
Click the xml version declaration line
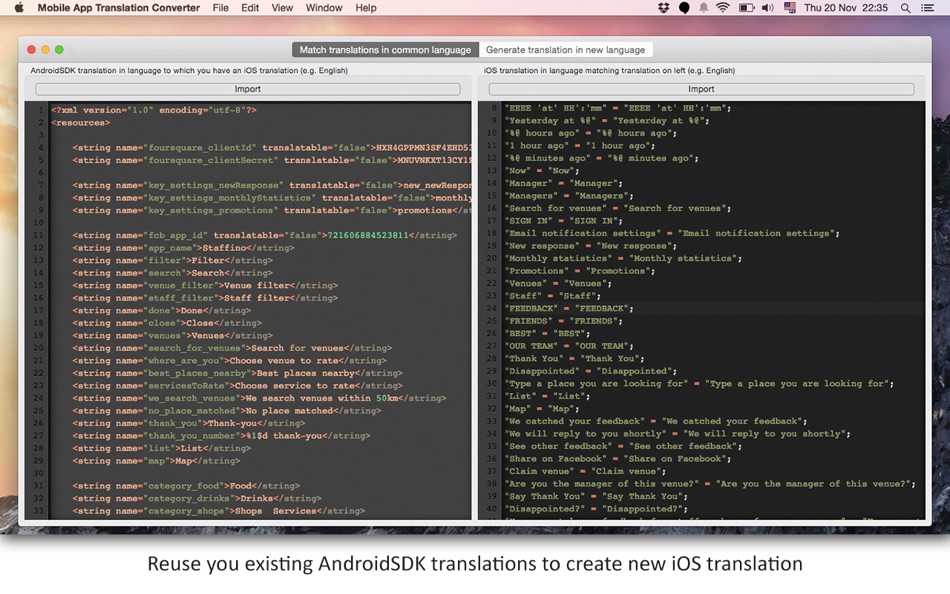click(154, 110)
